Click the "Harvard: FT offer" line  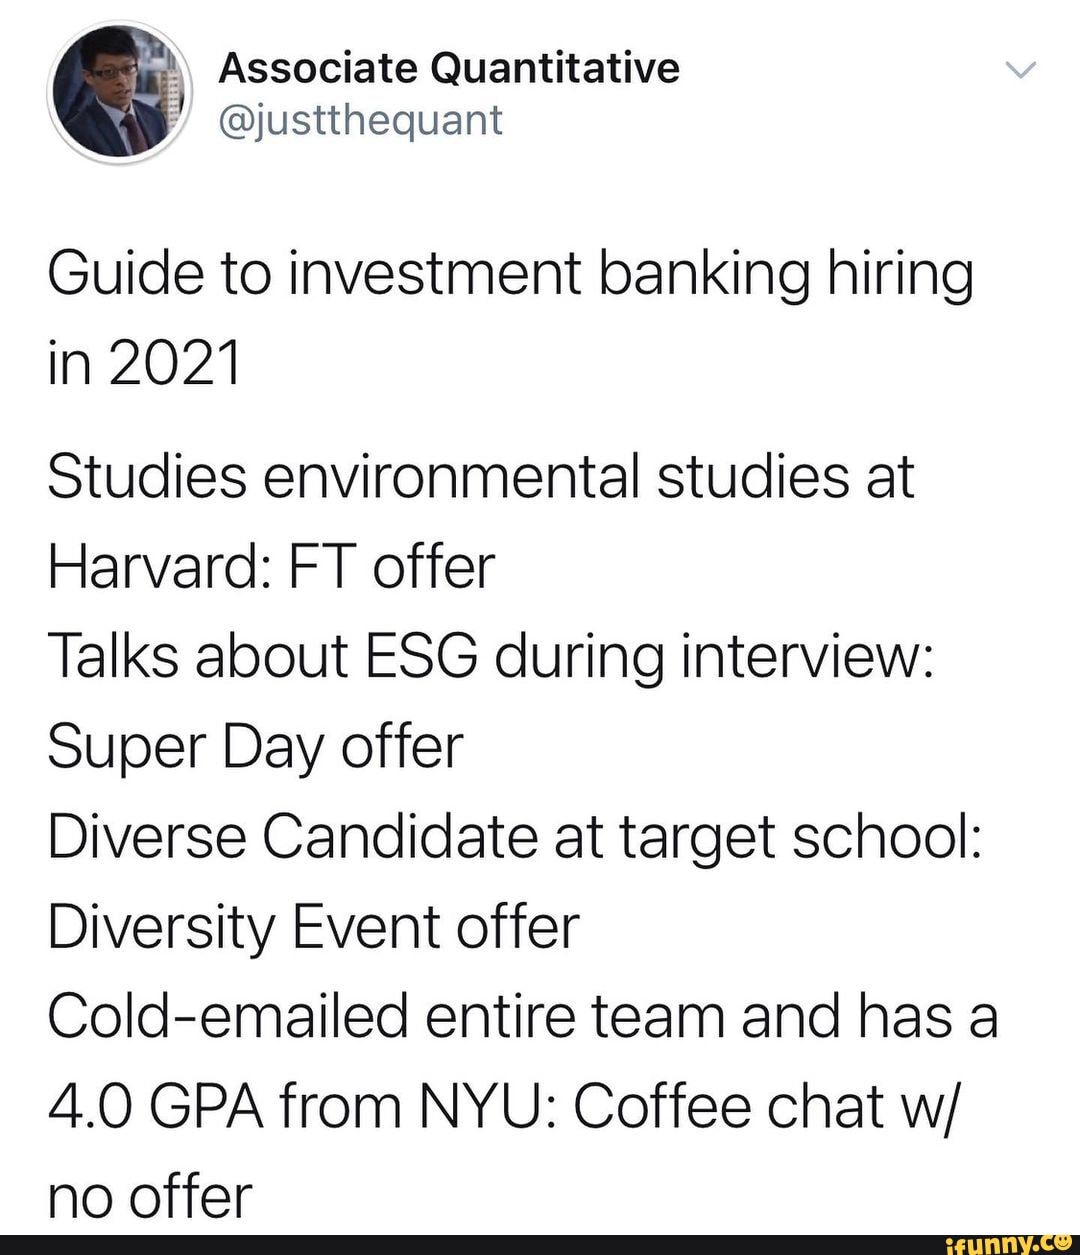(271, 567)
